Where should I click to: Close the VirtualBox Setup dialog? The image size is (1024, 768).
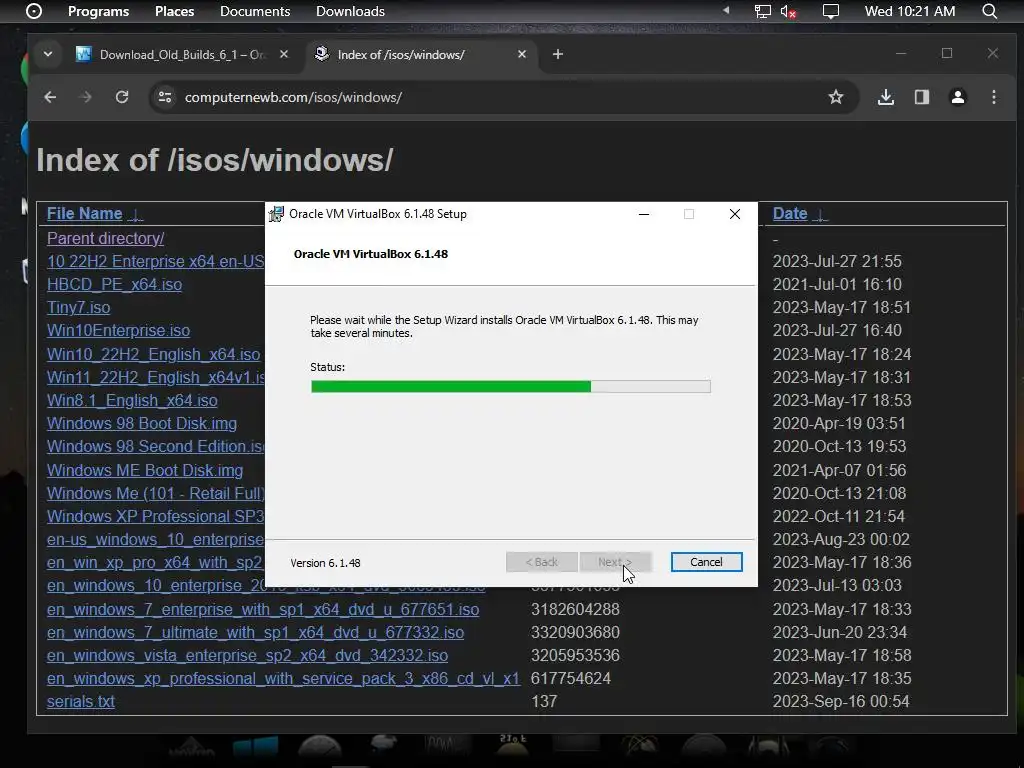click(x=735, y=214)
